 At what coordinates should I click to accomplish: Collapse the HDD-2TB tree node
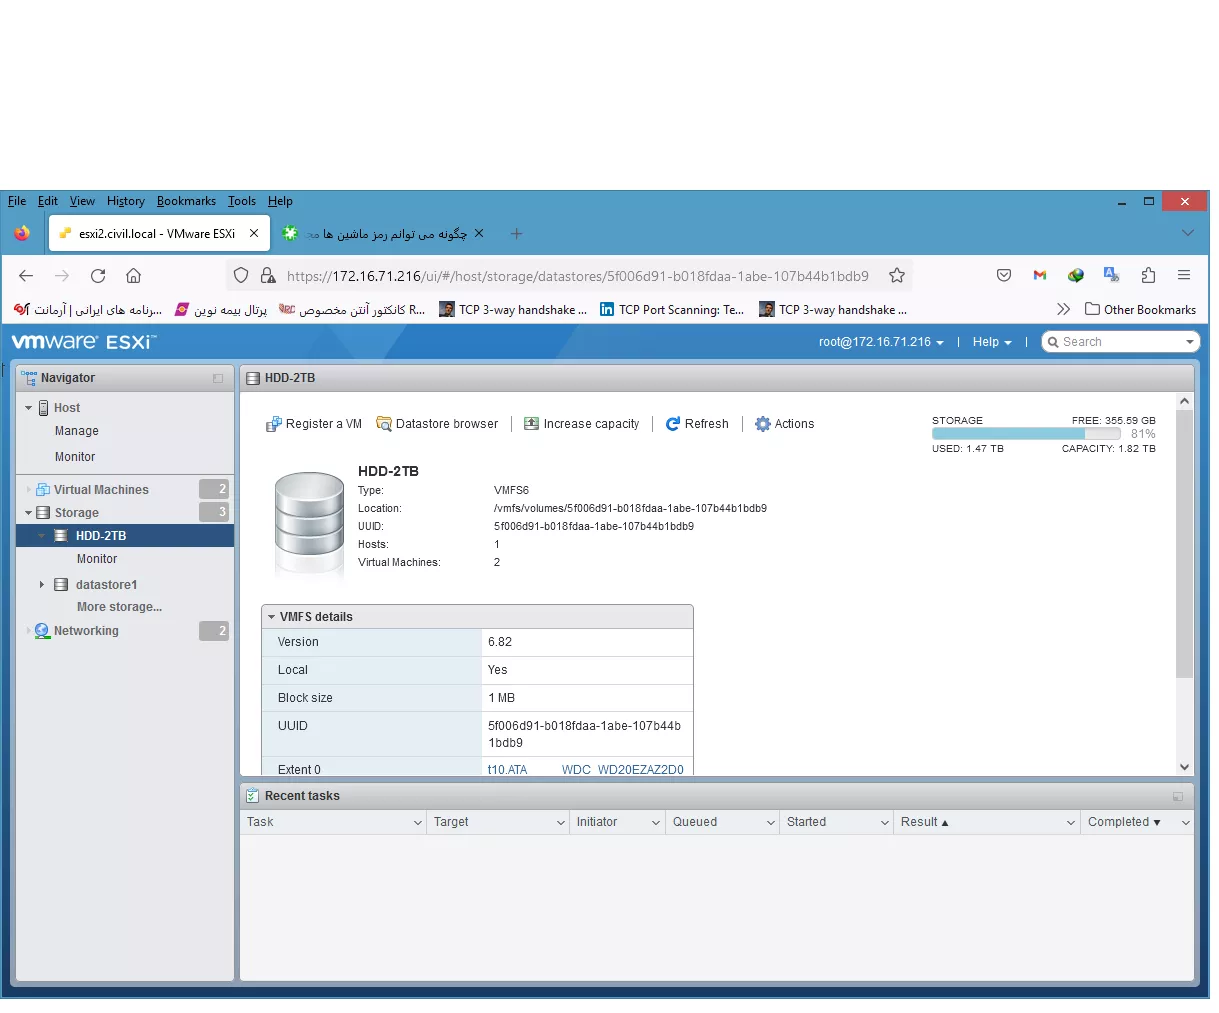pyautogui.click(x=42, y=536)
